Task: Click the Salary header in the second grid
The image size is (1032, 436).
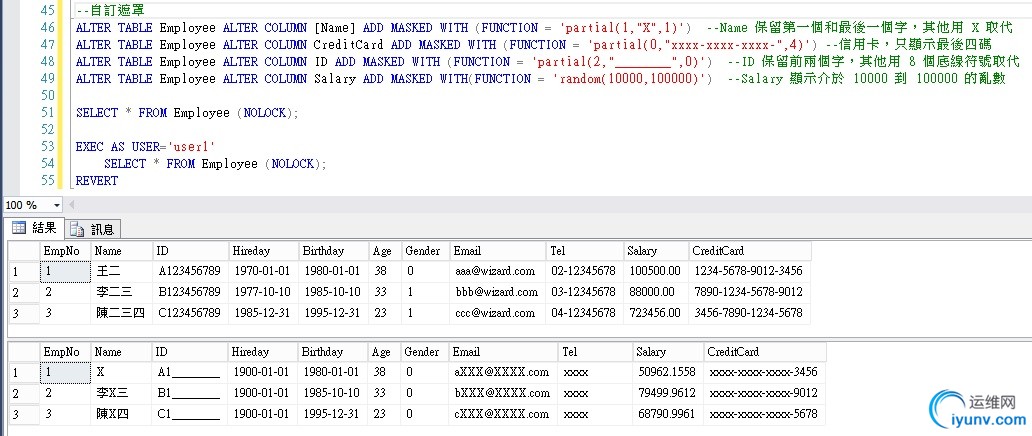Action: pos(667,352)
